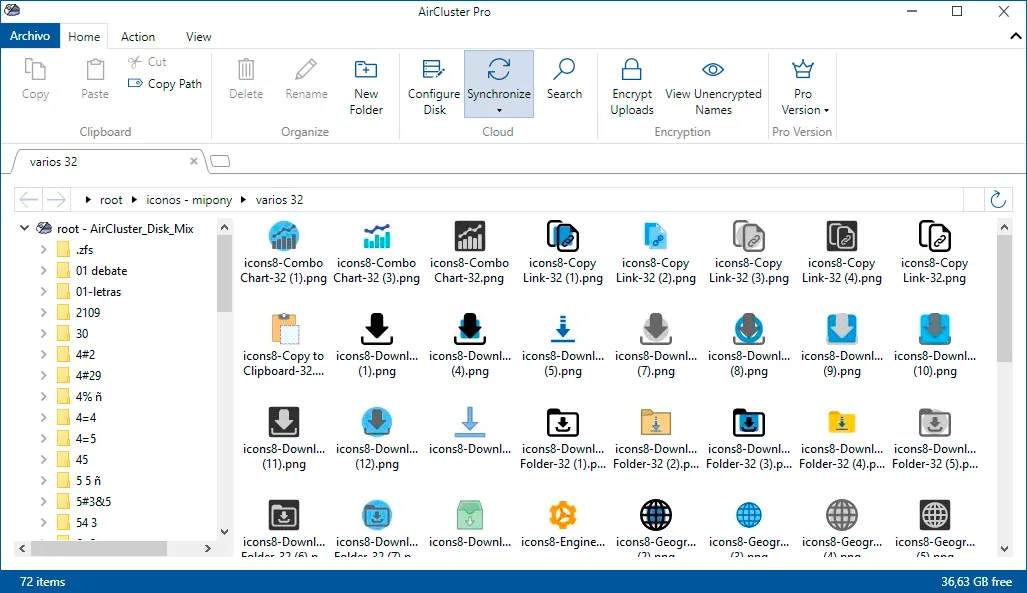
Task: Select icons8-Downl... (5).png file
Action: point(563,346)
